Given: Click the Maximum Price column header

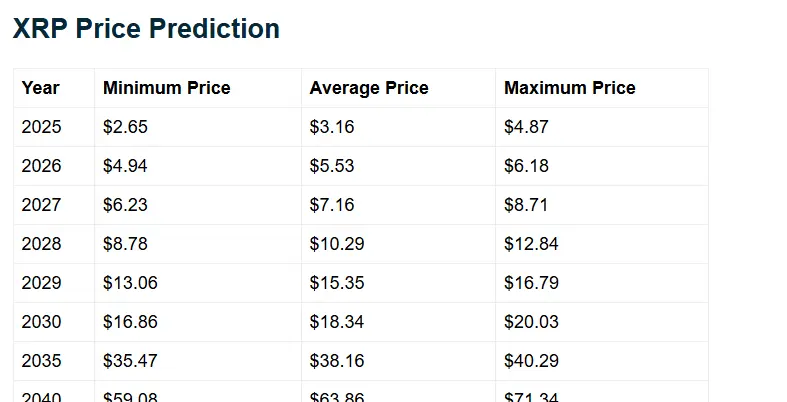Looking at the screenshot, I should [570, 88].
